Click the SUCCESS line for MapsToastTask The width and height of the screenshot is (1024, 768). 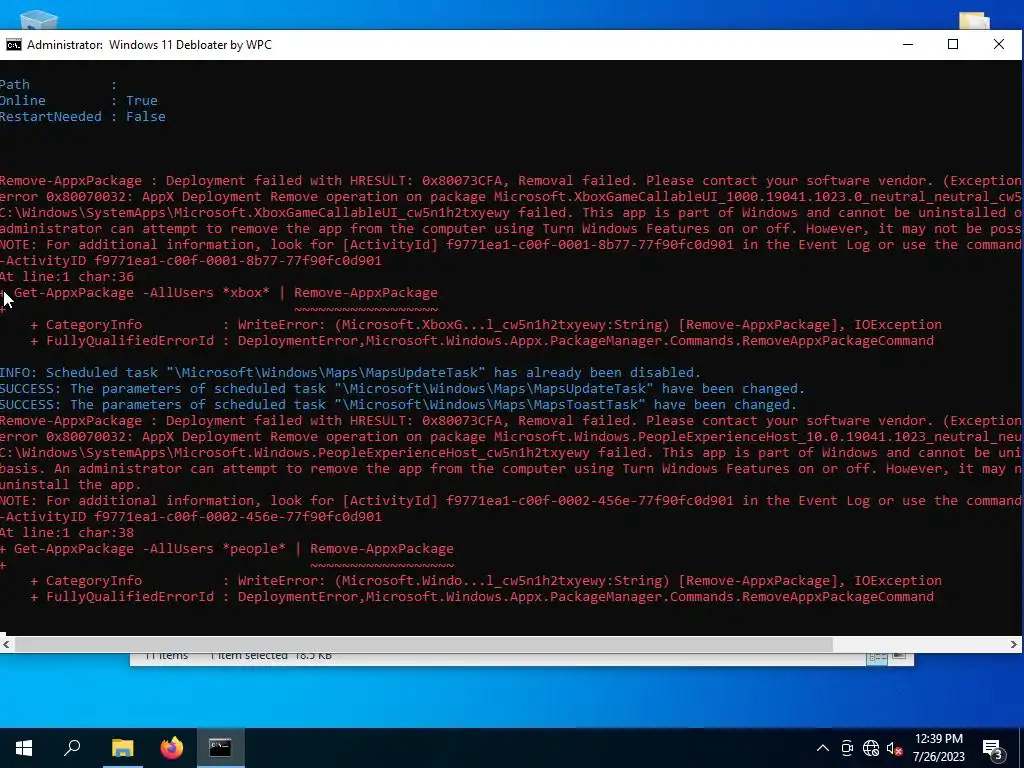[398, 404]
